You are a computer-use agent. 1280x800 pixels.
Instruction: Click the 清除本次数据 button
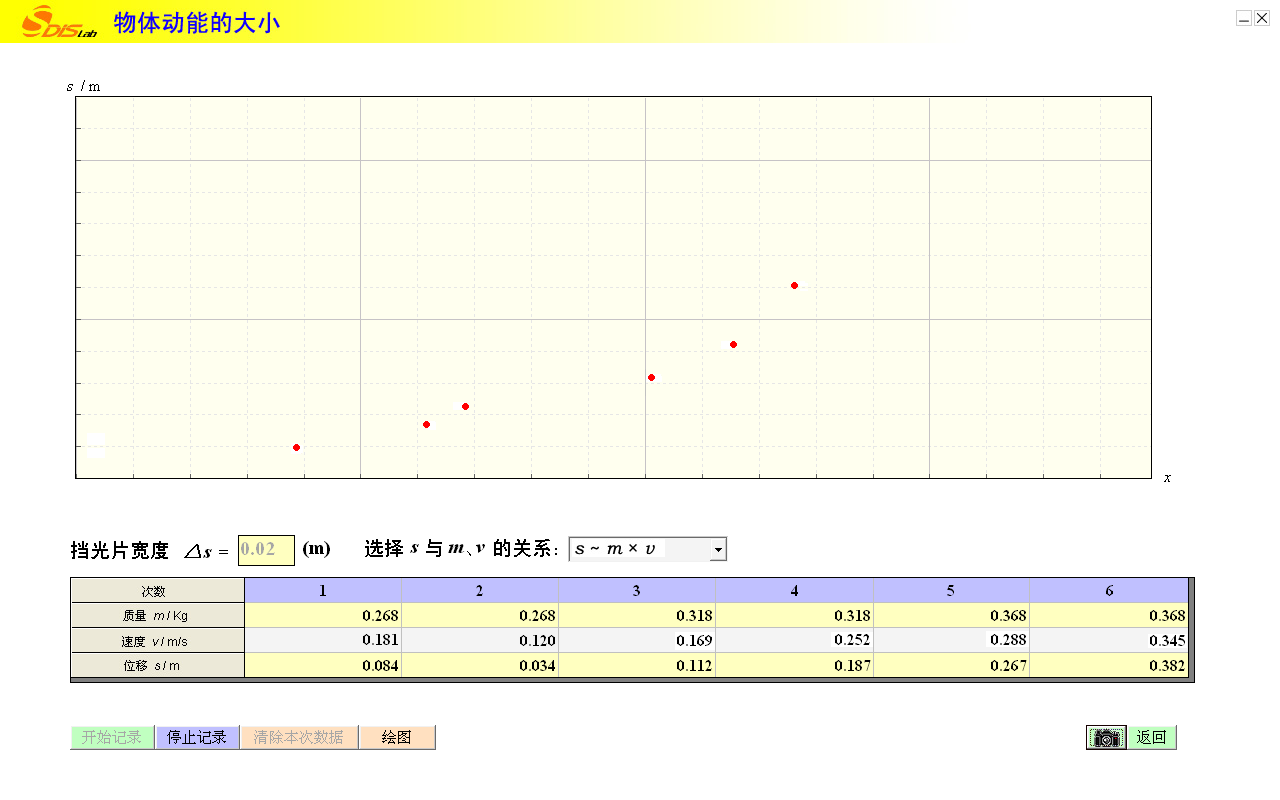pos(299,738)
